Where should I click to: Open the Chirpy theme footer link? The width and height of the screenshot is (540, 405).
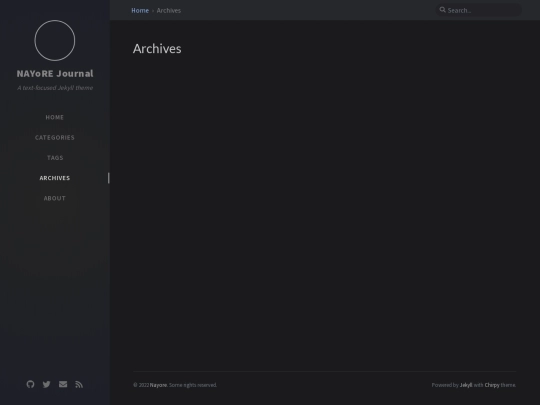pos(492,385)
